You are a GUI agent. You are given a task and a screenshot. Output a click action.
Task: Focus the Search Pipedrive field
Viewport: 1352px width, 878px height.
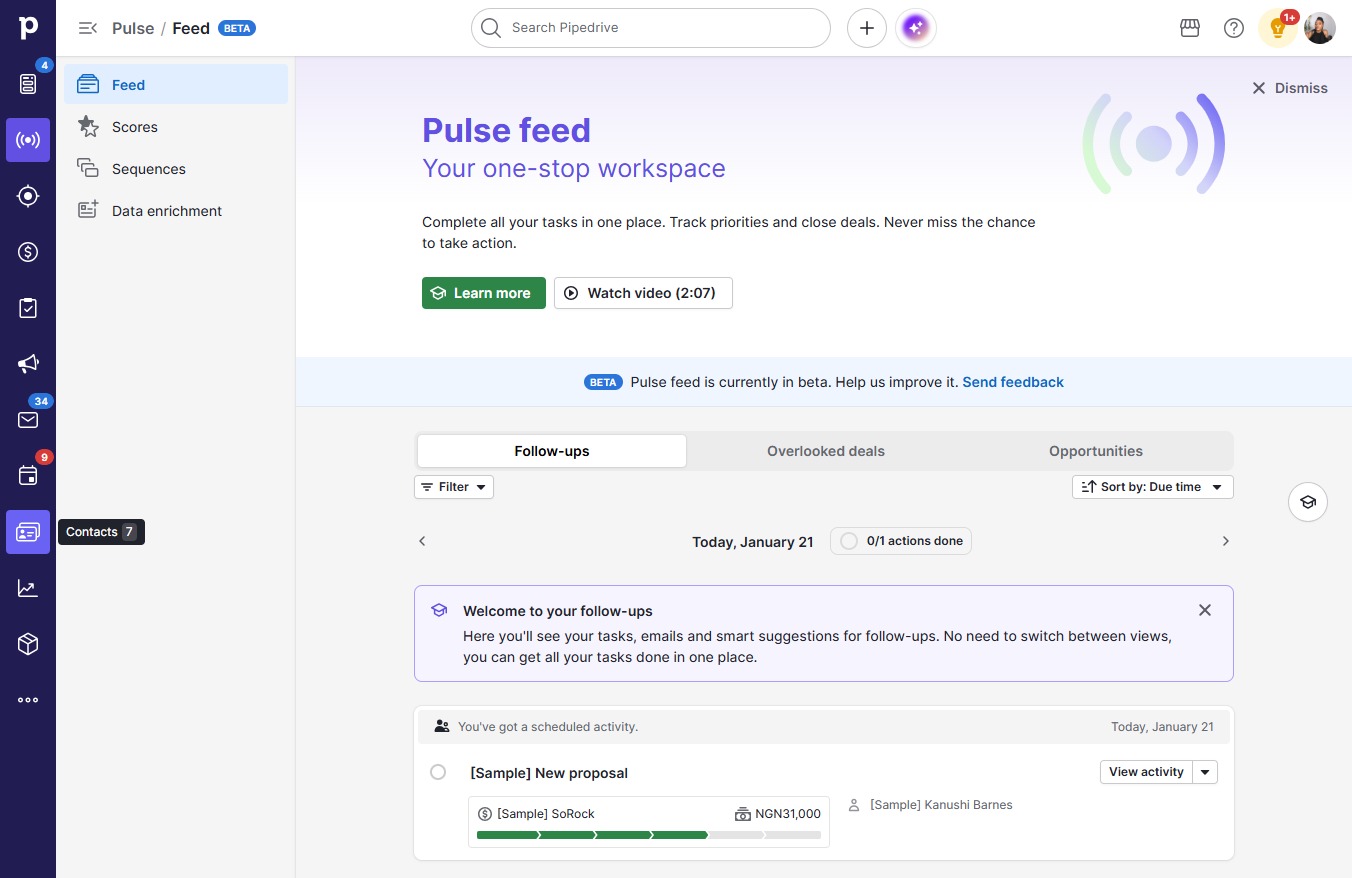tap(651, 28)
